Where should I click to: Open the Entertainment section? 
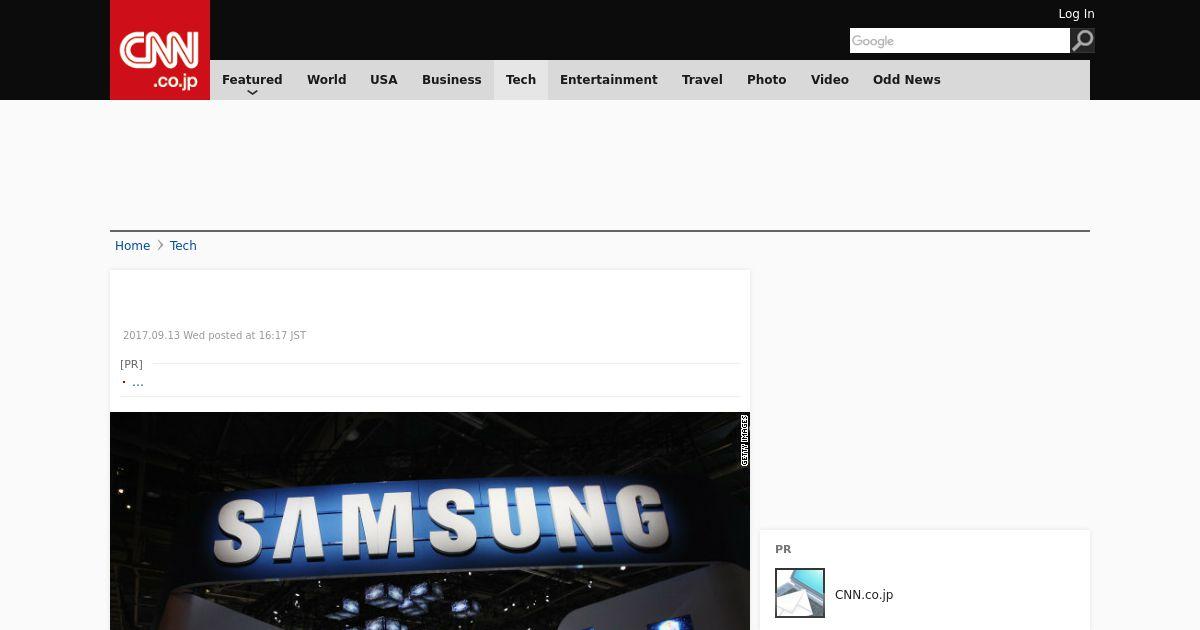[x=609, y=80]
